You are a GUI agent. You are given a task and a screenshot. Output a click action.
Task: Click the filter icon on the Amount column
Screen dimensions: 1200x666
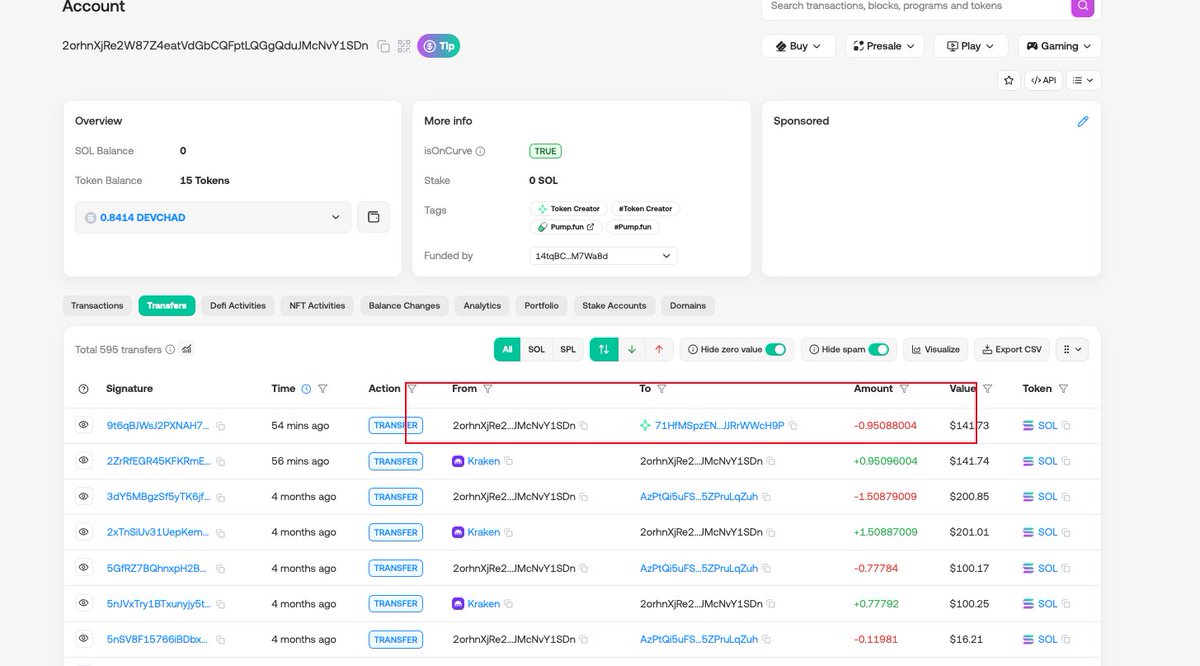click(904, 389)
